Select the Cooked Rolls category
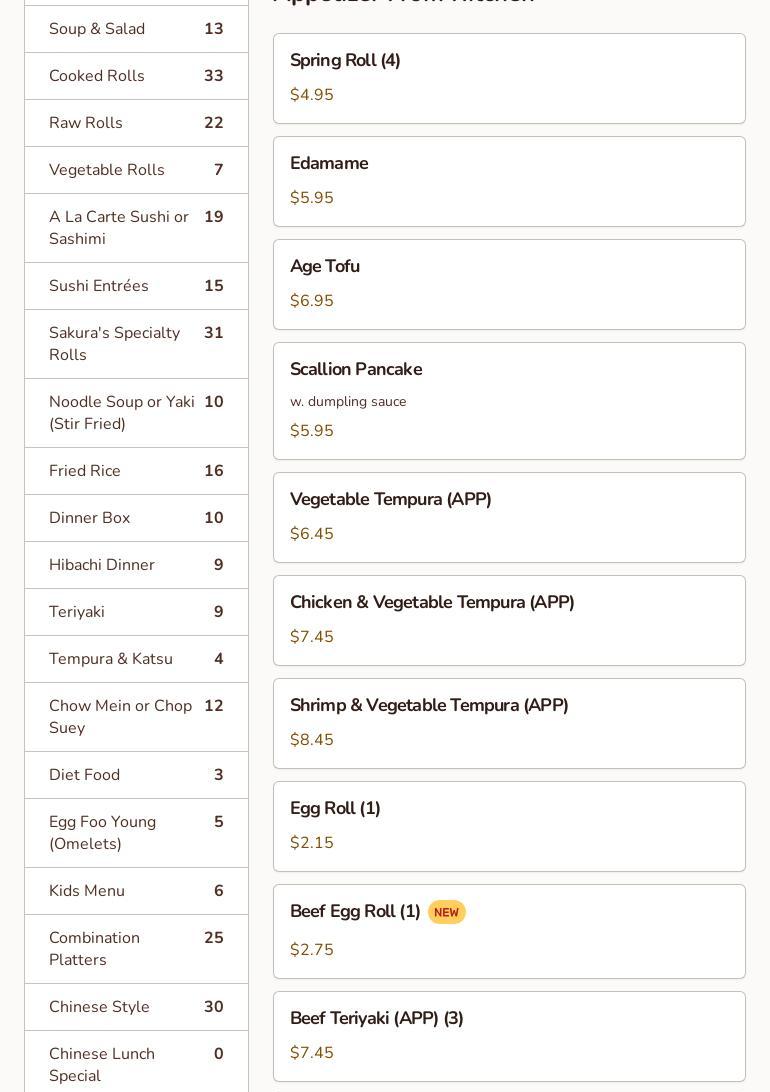This screenshot has width=770, height=1092. tap(136, 76)
